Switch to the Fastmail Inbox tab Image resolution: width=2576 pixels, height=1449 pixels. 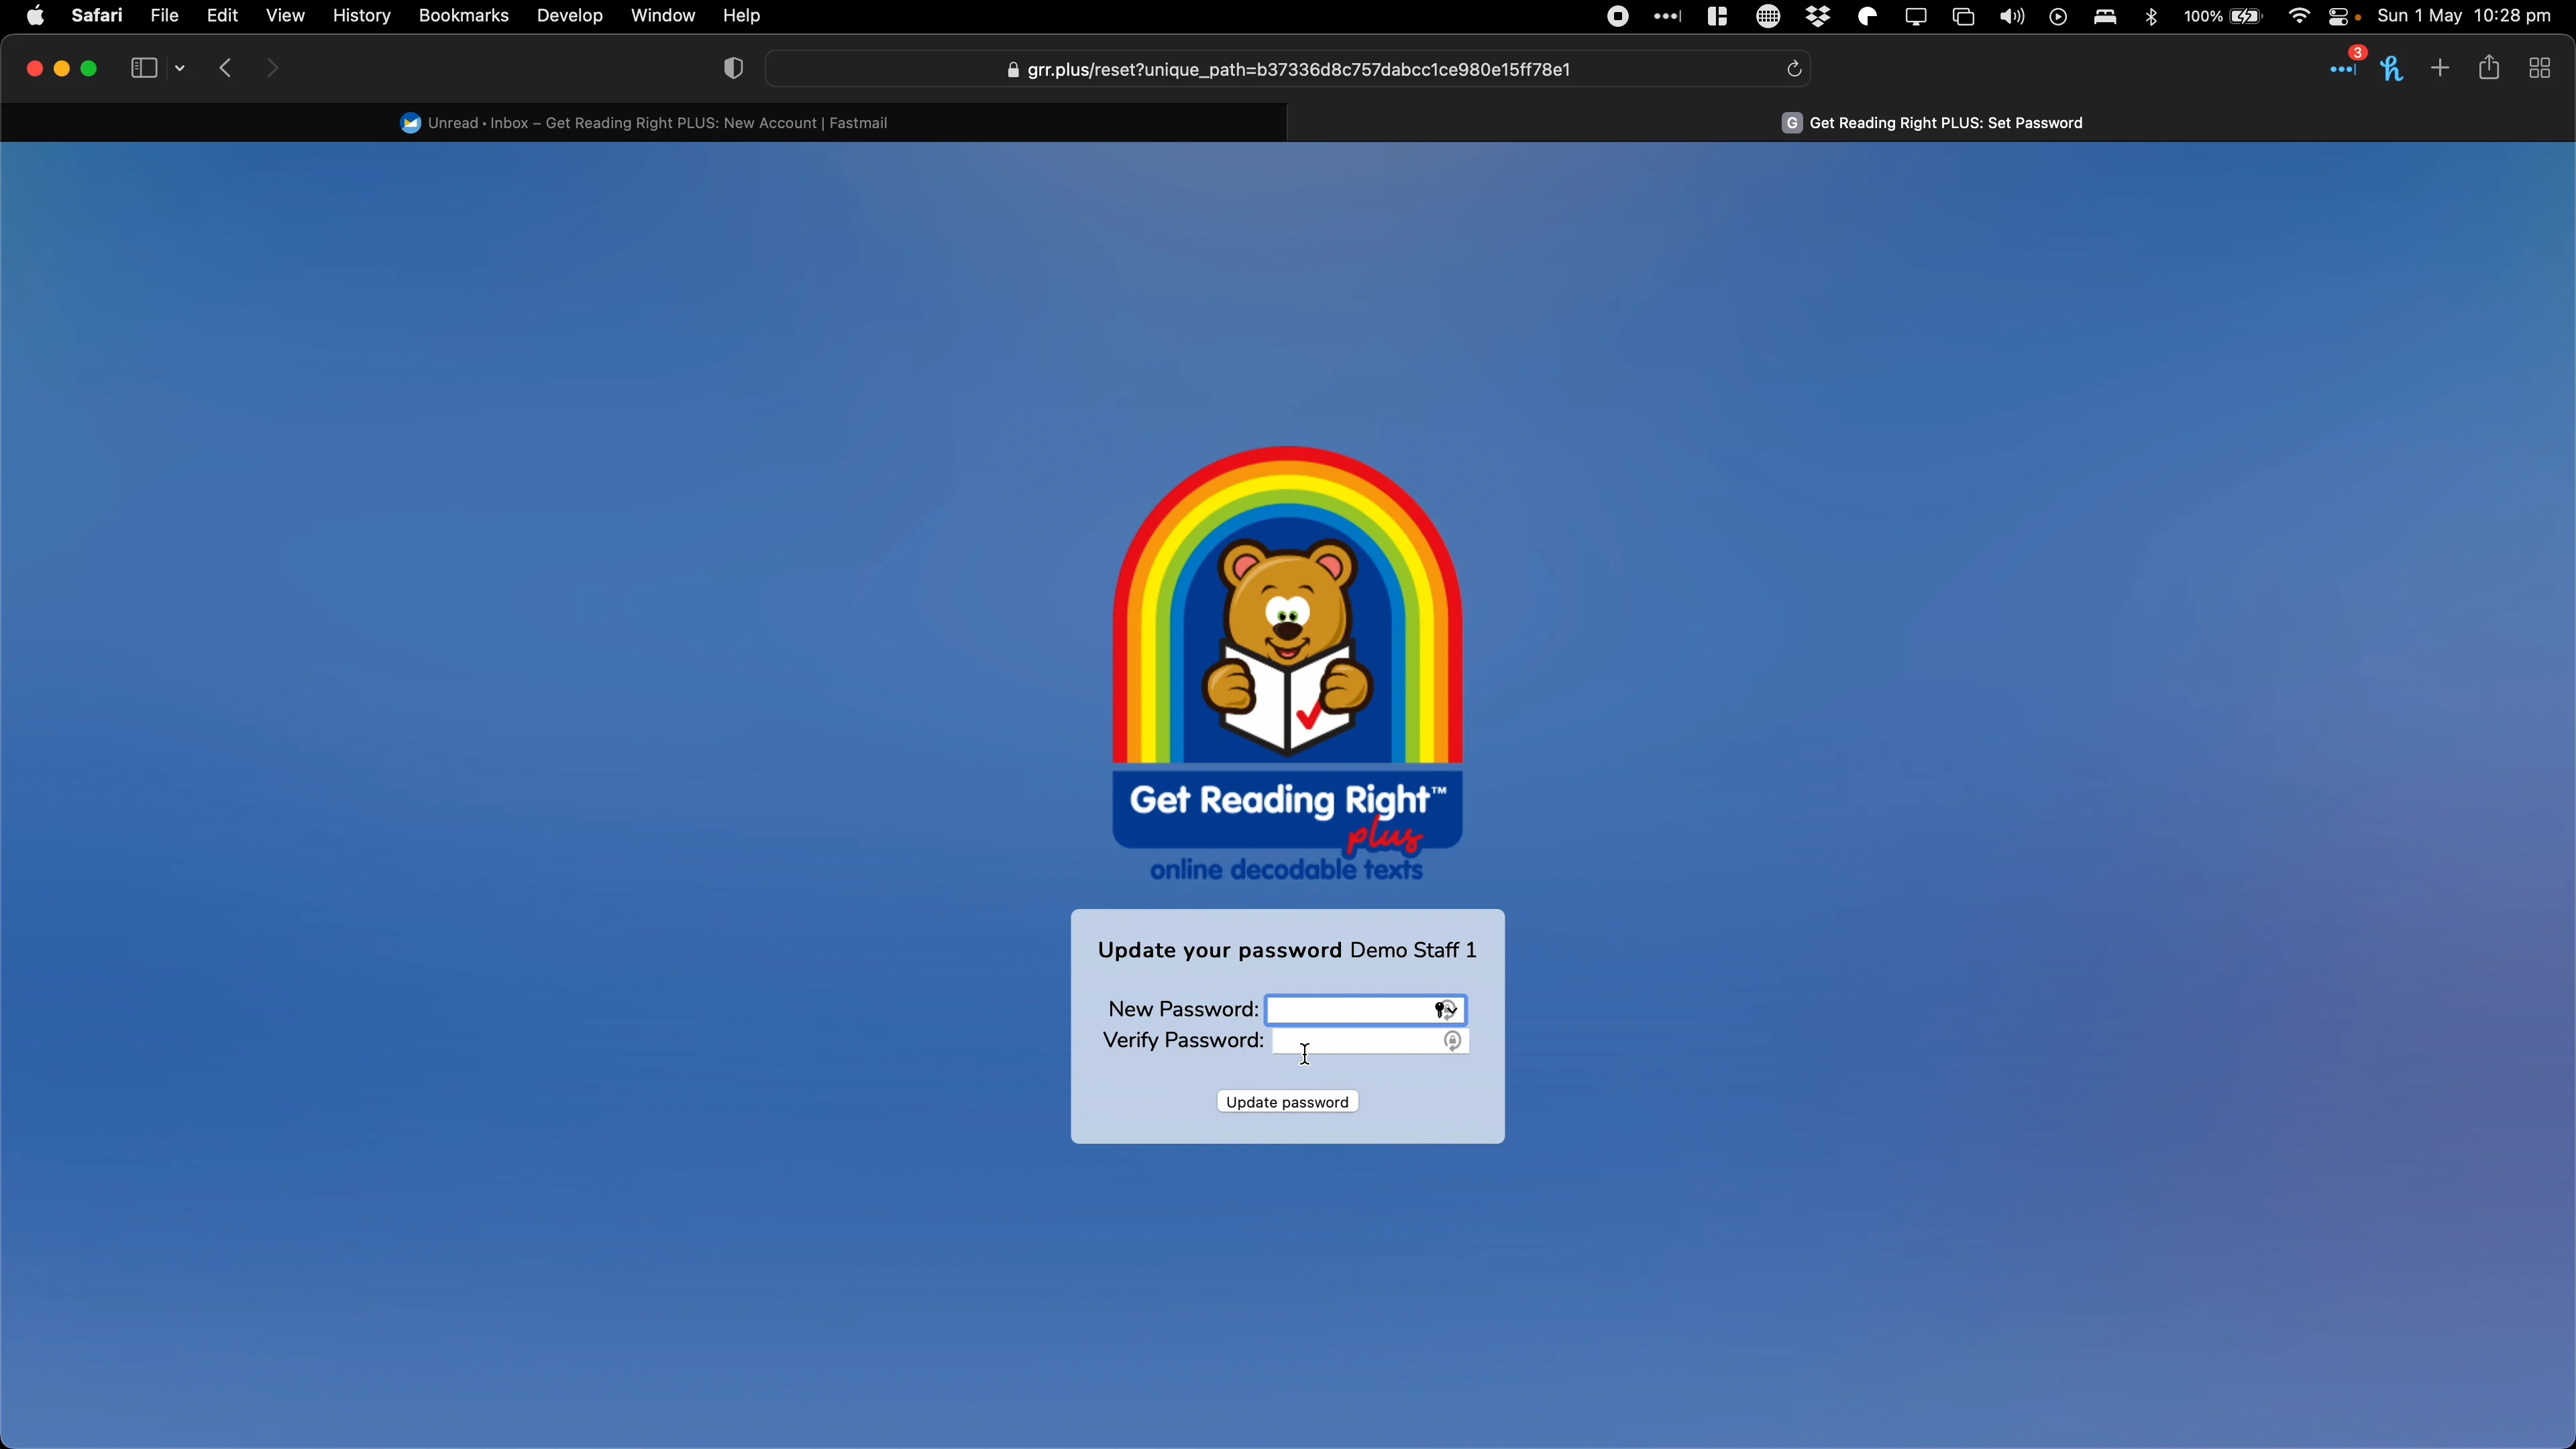click(644, 123)
